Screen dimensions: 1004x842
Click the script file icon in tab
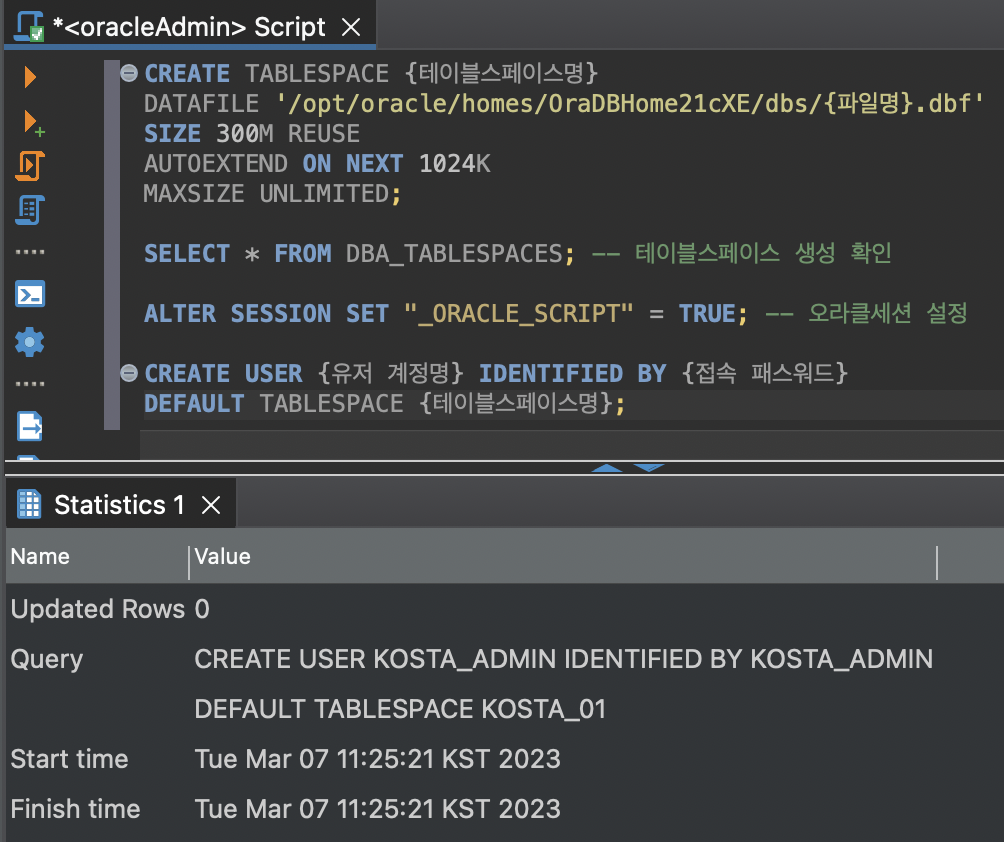[x=29, y=27]
